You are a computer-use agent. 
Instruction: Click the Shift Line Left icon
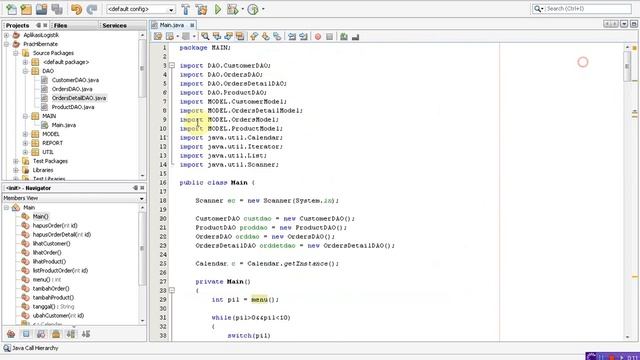point(292,37)
